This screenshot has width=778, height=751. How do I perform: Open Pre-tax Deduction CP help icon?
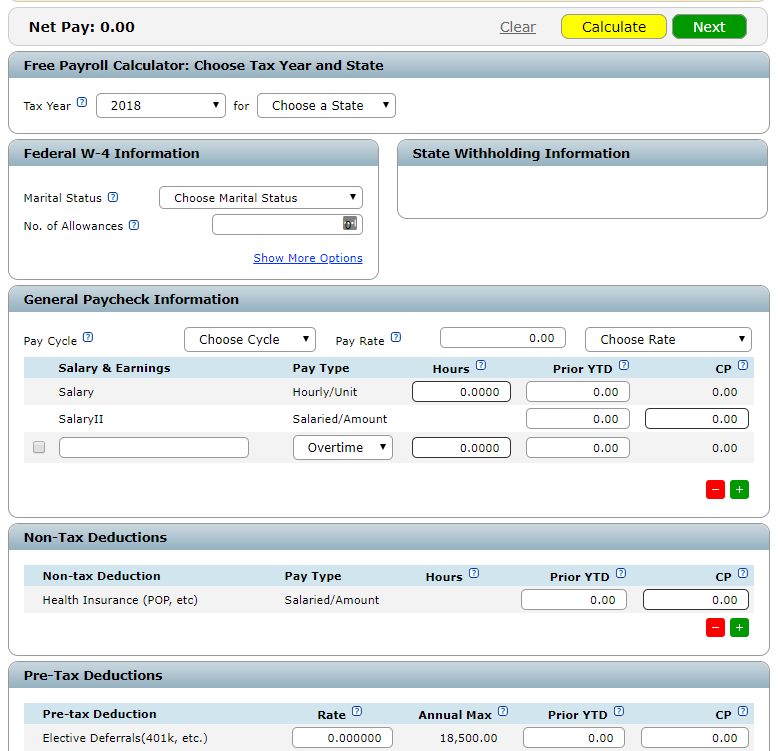click(x=743, y=711)
